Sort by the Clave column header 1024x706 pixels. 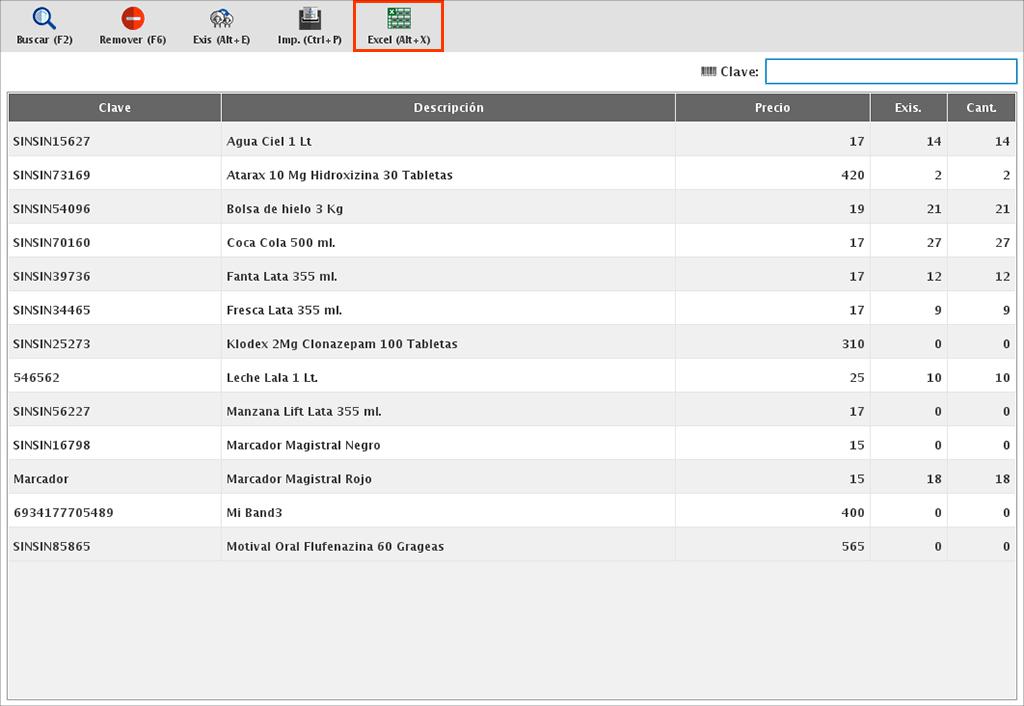click(115, 108)
